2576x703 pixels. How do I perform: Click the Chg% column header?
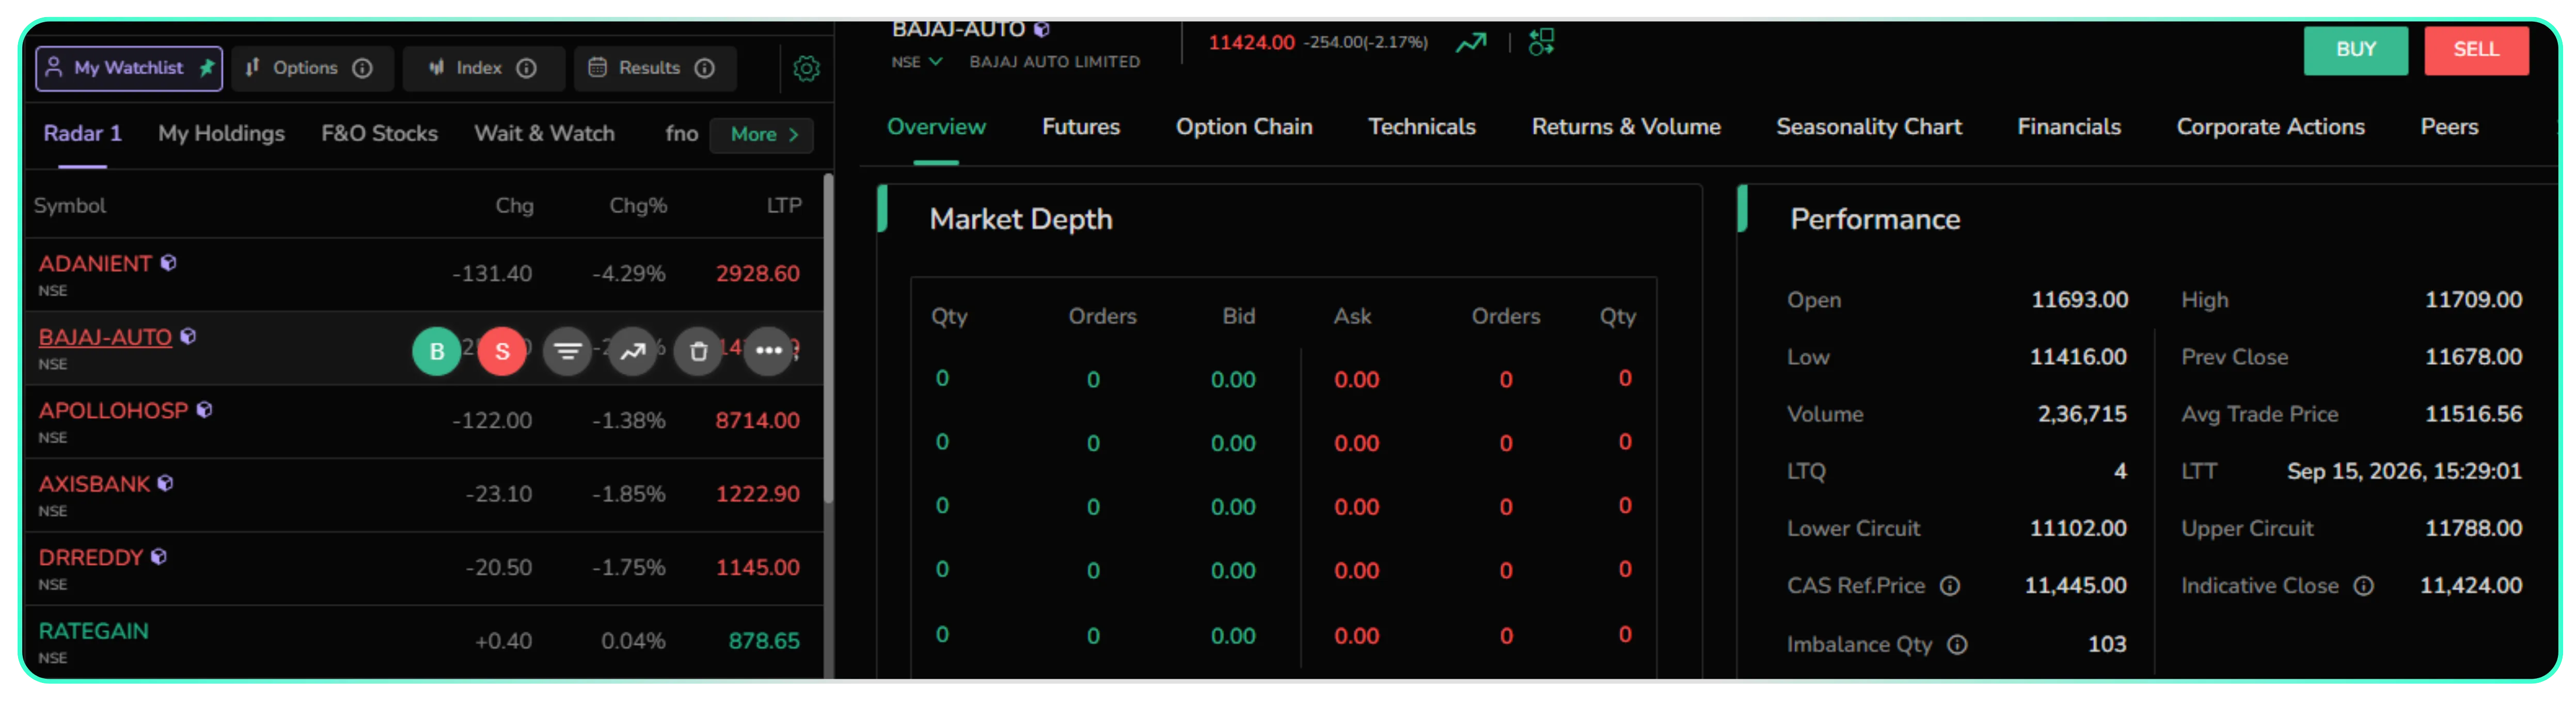638,206
